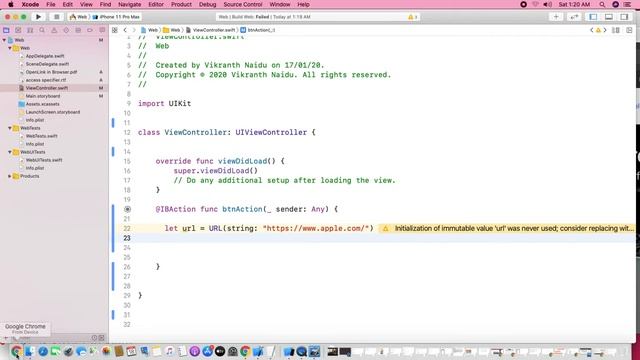Open Google Chrome from the Dock
Viewport: 640px width, 360px height.
coord(16,351)
